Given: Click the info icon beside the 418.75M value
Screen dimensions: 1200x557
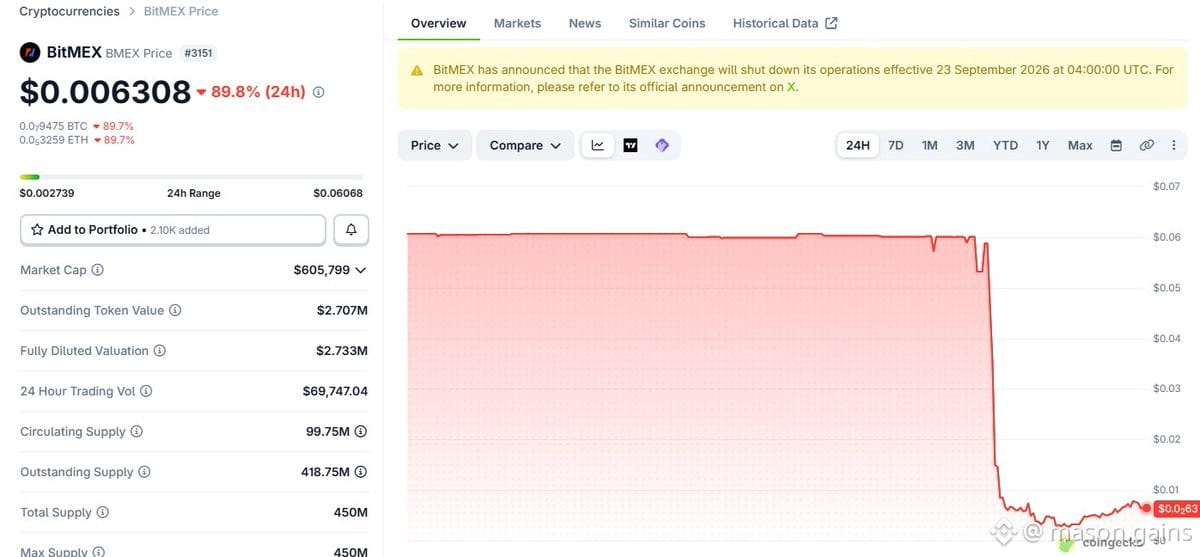Looking at the screenshot, I should (x=361, y=472).
